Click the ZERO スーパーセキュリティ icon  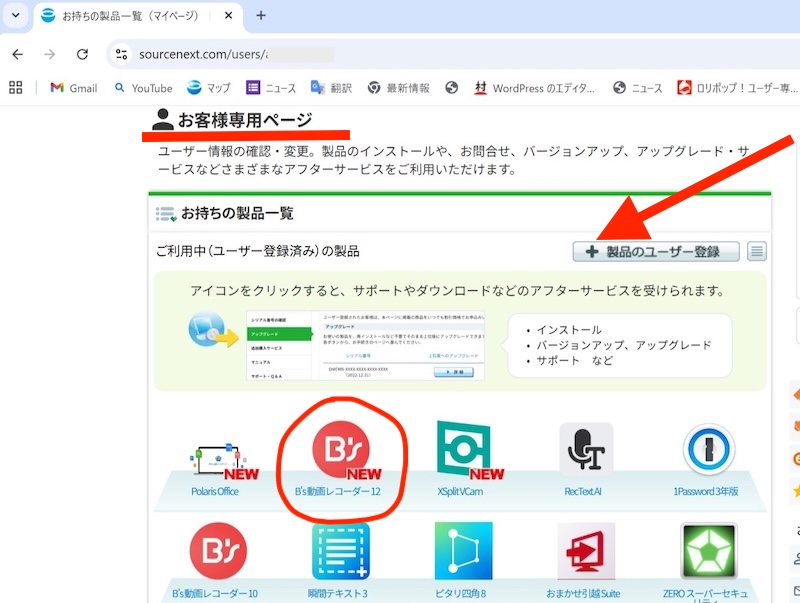coord(708,552)
